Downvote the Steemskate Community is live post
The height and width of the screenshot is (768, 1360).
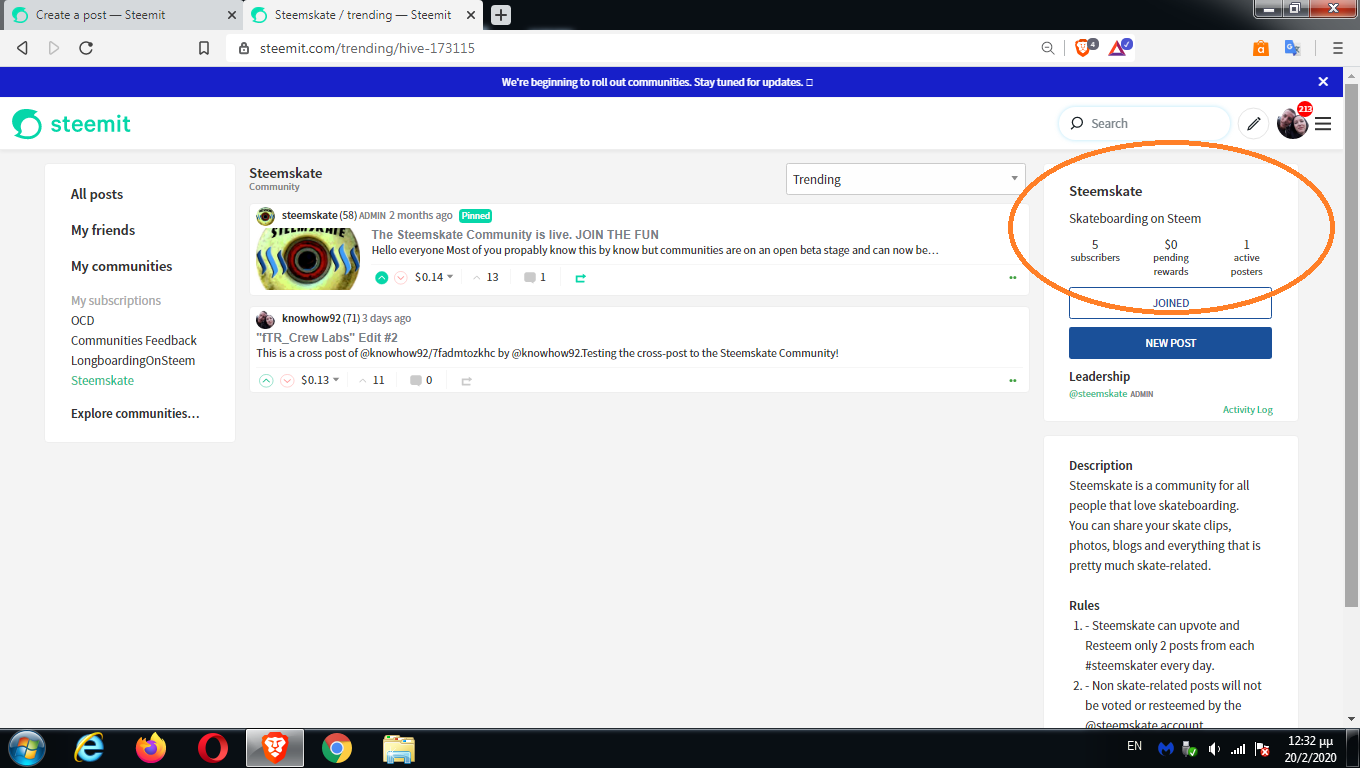(401, 278)
